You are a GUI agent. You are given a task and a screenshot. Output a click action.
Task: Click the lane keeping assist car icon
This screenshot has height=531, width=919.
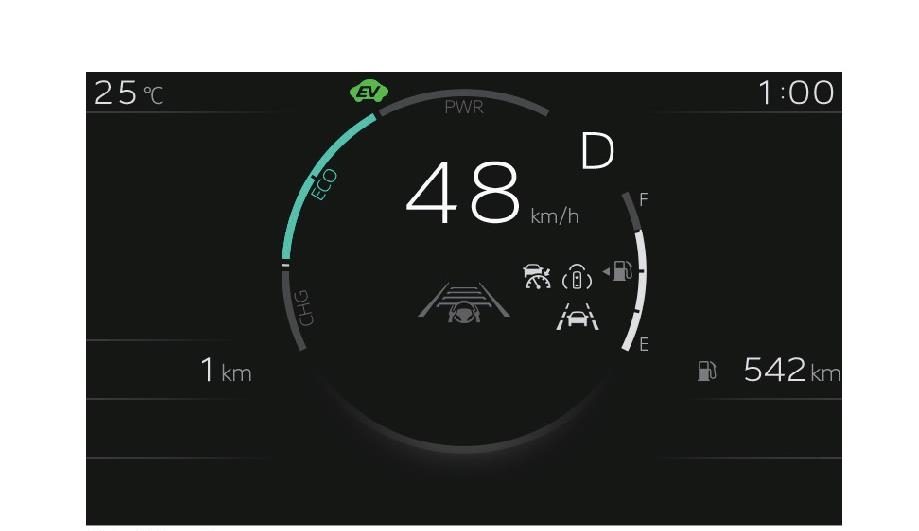coord(577,316)
